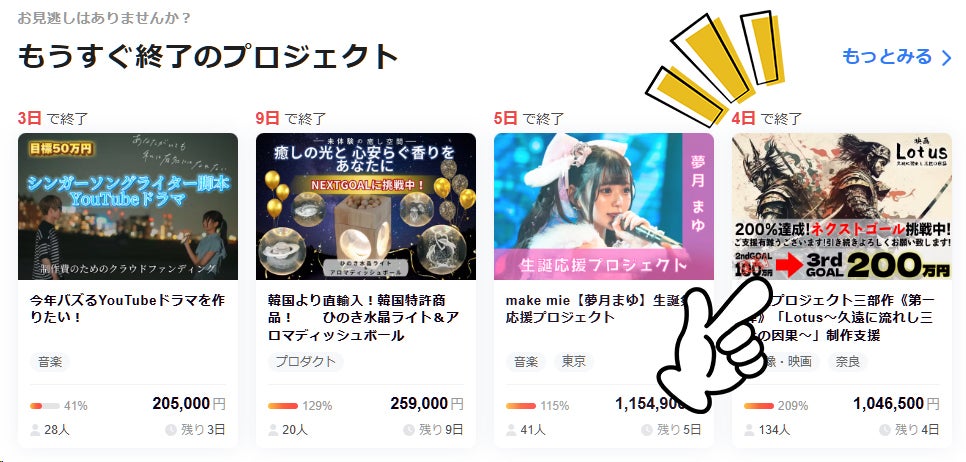
Task: Click the 209% funding progress bar
Action: 759,406
